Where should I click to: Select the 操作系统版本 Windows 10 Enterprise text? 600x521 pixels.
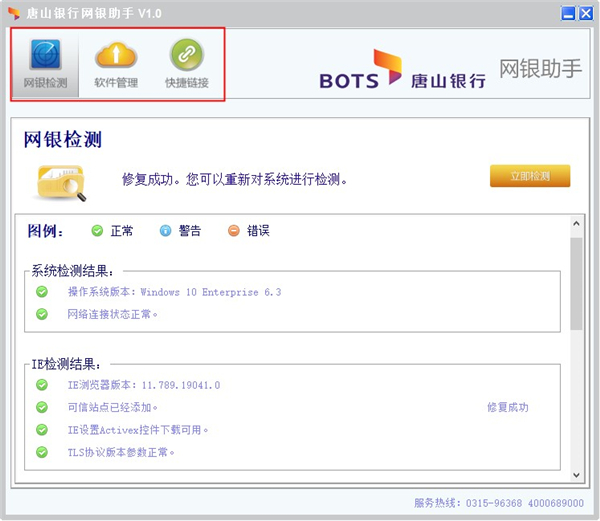[x=174, y=292]
